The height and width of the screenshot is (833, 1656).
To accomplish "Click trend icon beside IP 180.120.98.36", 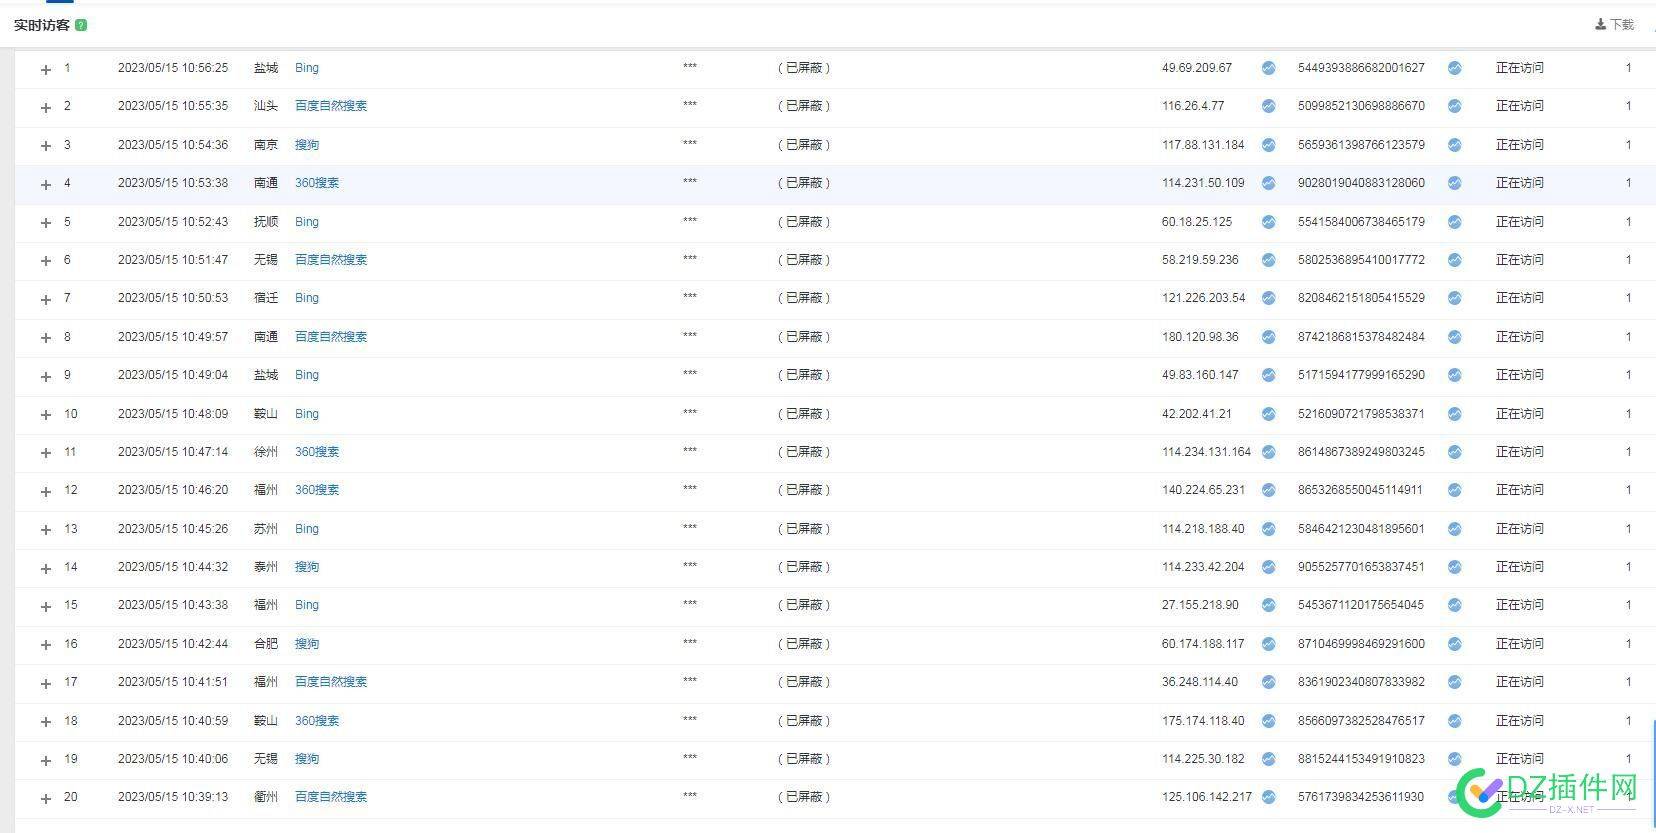I will [1268, 337].
